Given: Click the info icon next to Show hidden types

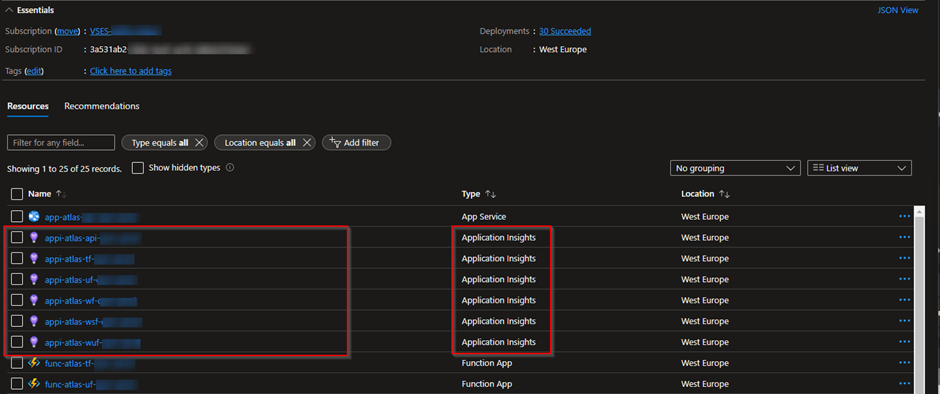Looking at the screenshot, I should [x=230, y=168].
